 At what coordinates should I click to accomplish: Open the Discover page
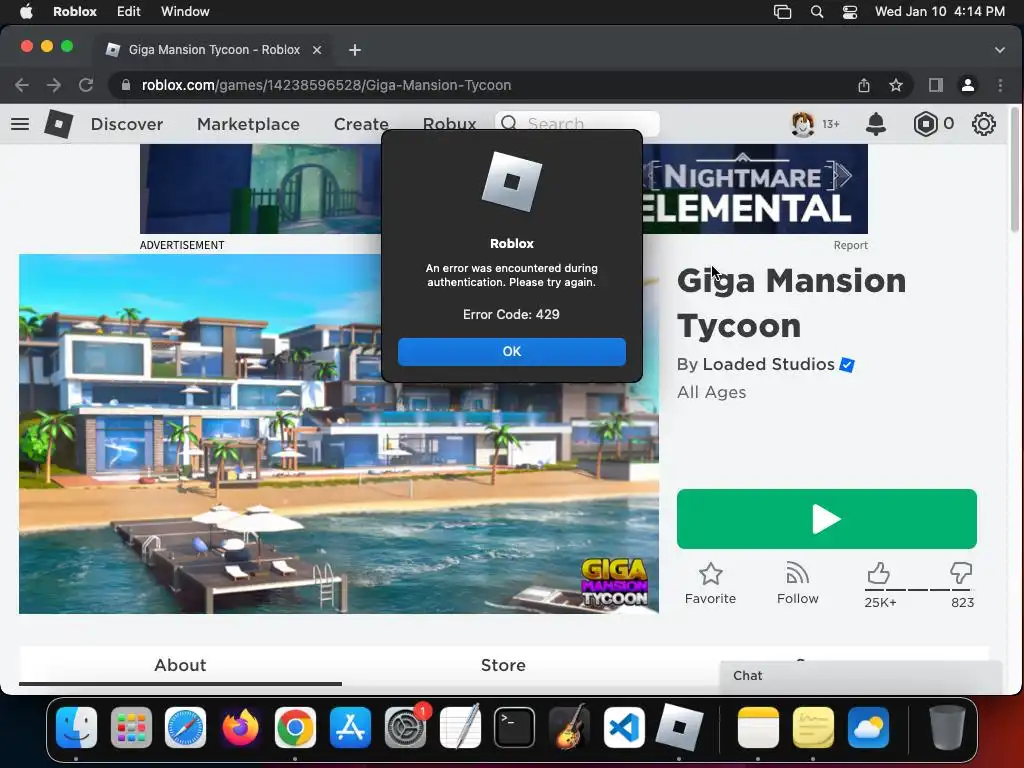pos(127,124)
